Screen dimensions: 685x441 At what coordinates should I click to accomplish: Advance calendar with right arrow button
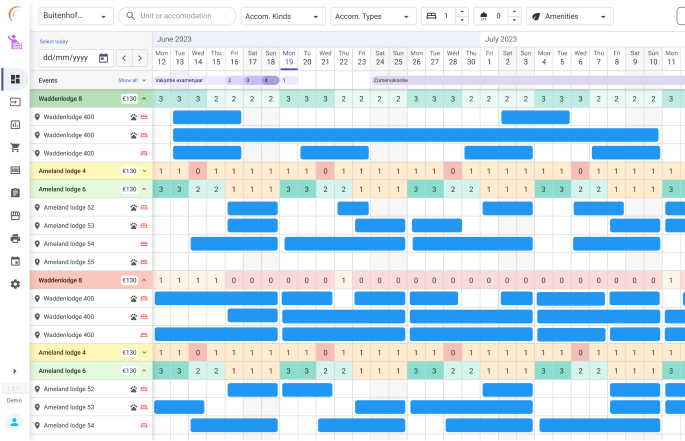140,58
